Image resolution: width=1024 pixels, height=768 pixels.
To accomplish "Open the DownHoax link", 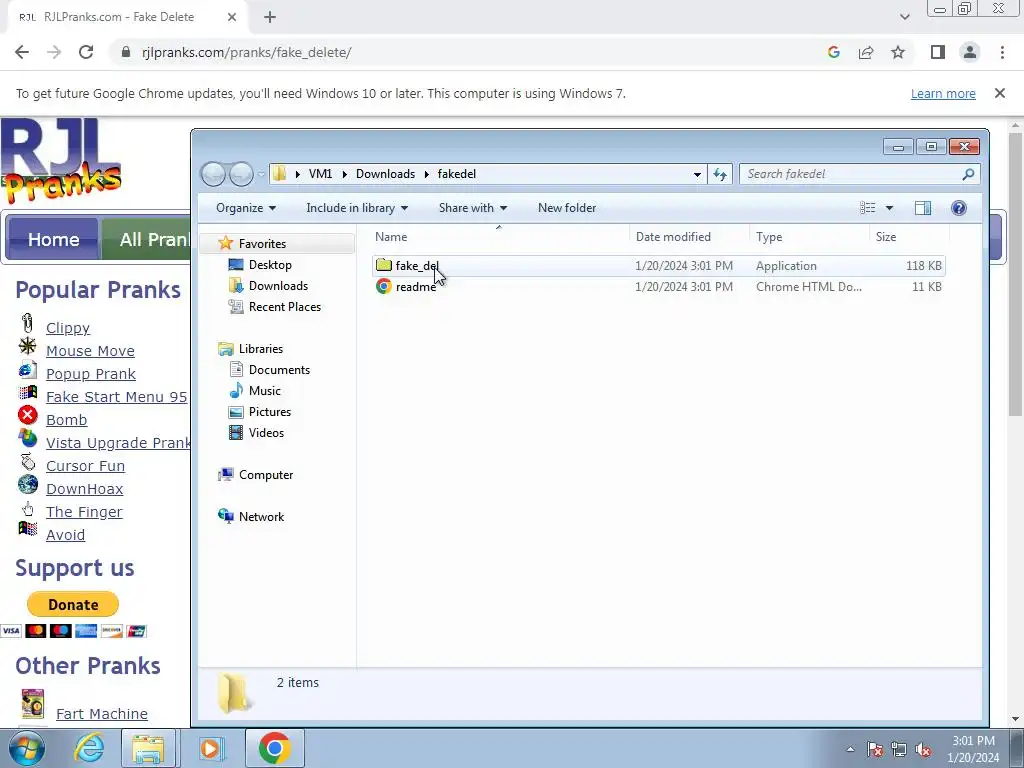I will coord(84,488).
